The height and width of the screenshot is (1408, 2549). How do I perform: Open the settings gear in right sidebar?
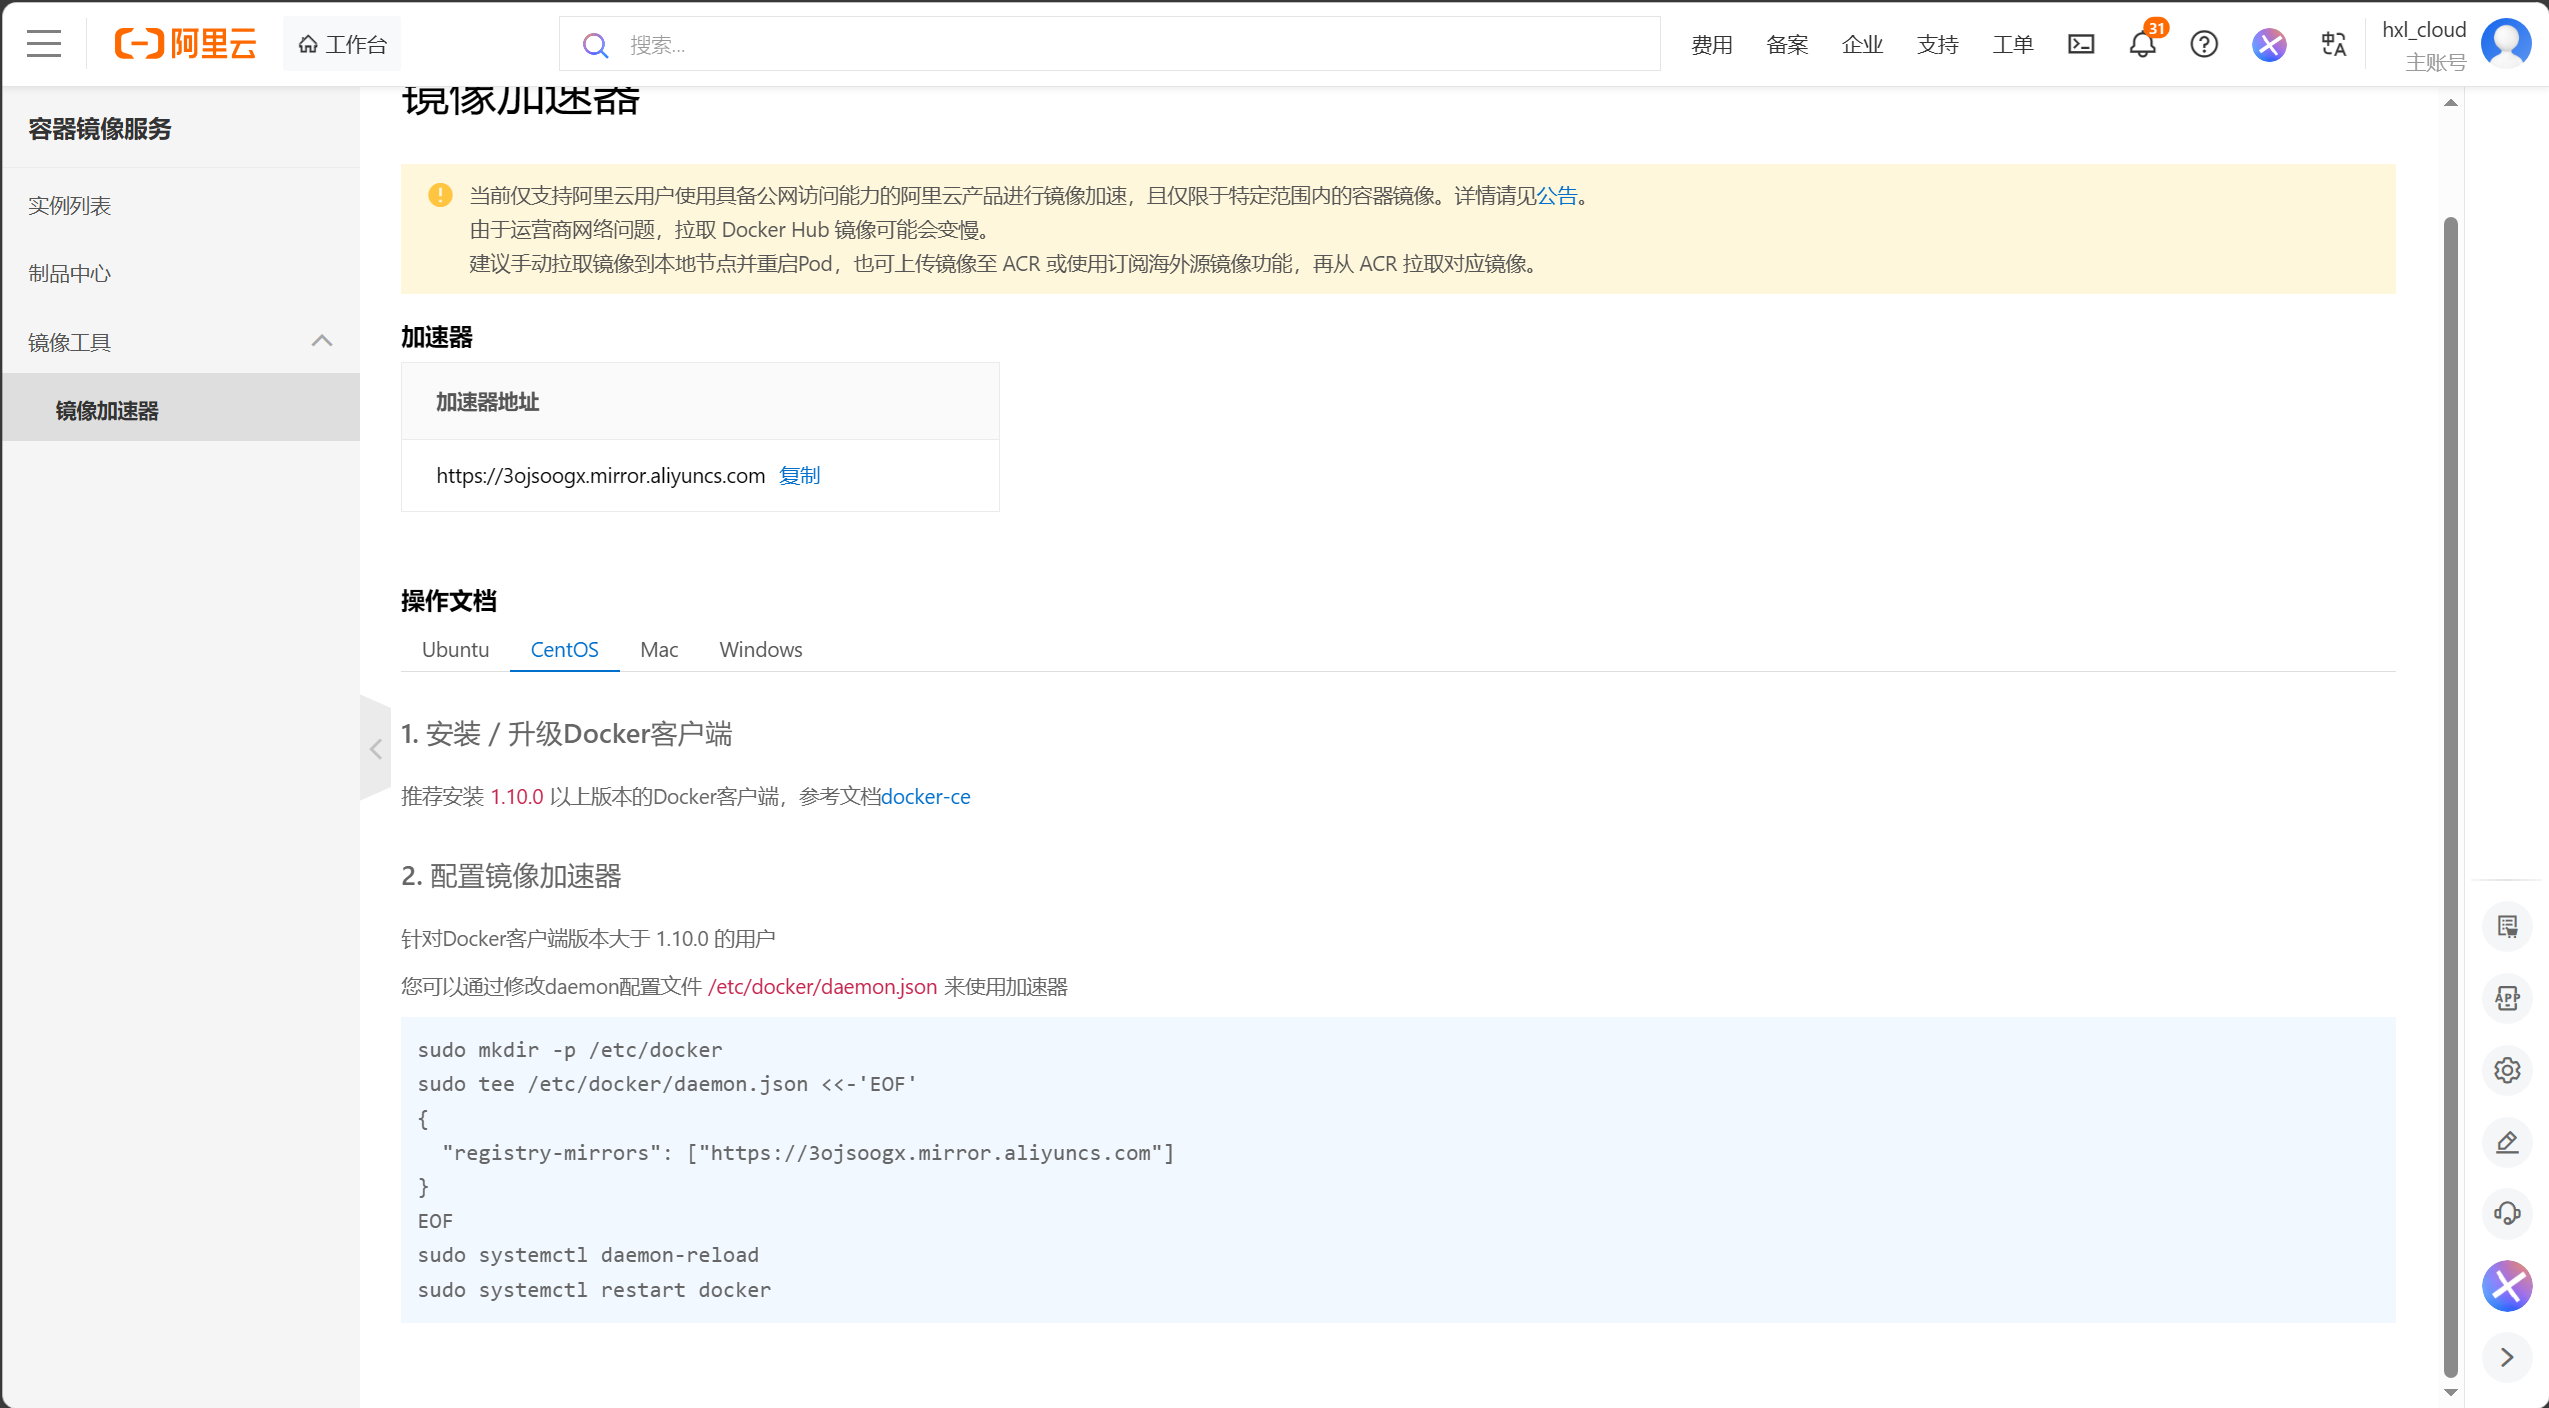[x=2506, y=1070]
